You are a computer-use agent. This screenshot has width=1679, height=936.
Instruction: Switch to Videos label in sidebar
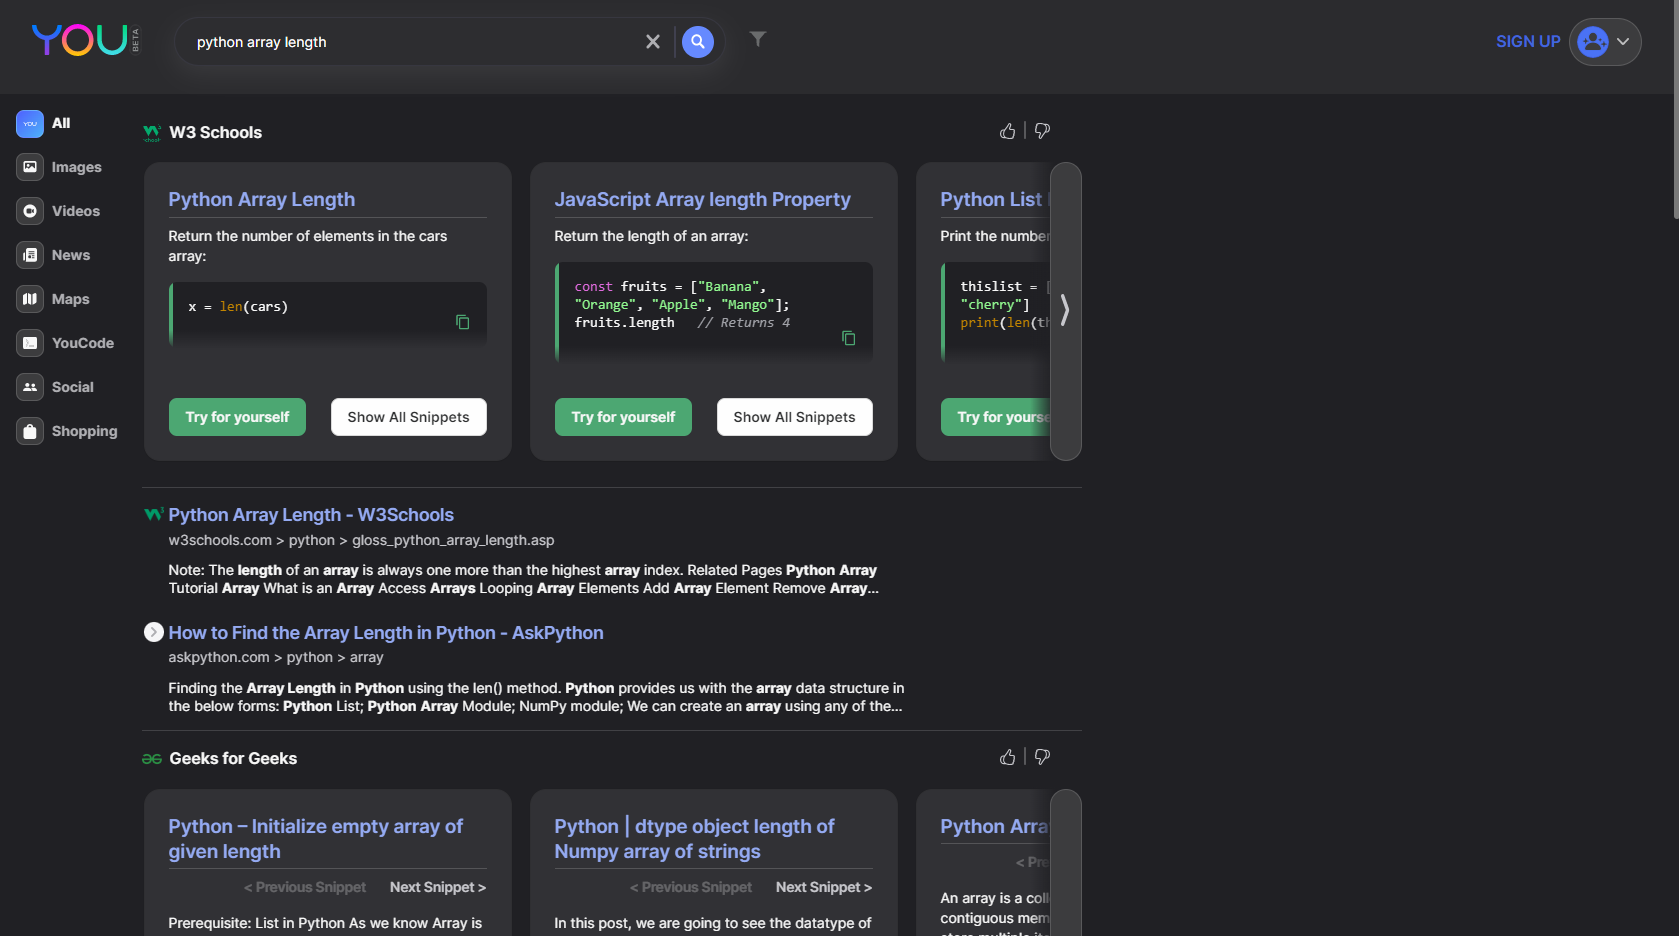[x=76, y=211]
